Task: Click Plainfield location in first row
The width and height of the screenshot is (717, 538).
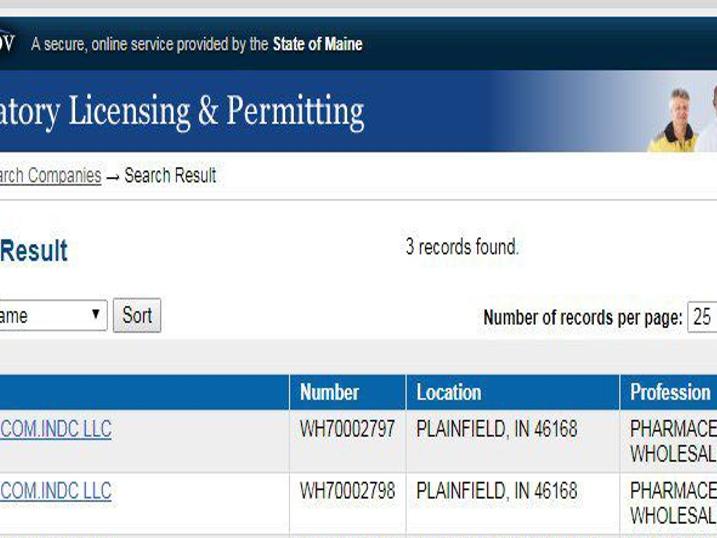Action: pos(497,430)
